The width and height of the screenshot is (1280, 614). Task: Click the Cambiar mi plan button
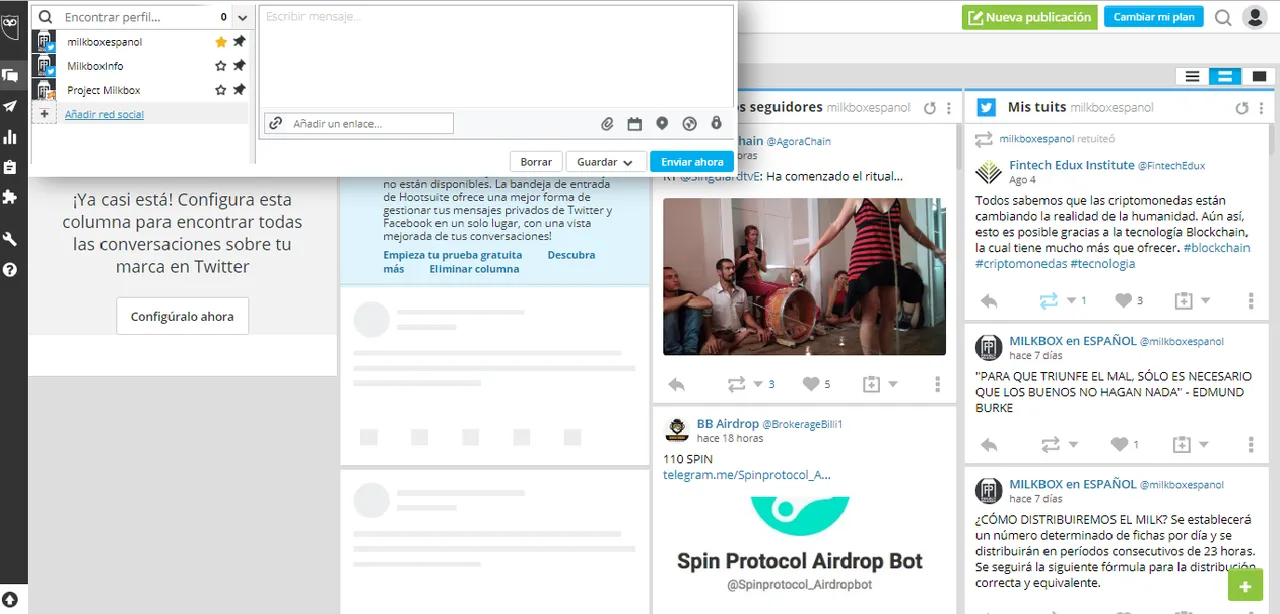point(1154,17)
